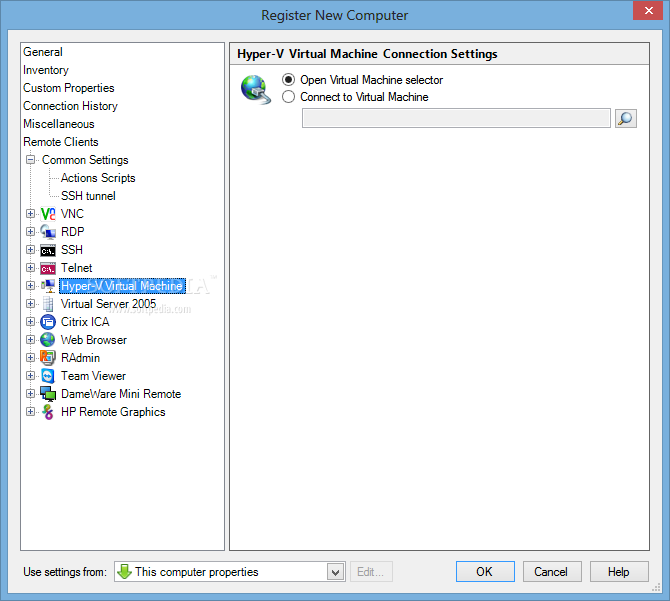Screen dimensions: 670x601
Task: Click the Help button
Action: 619,572
